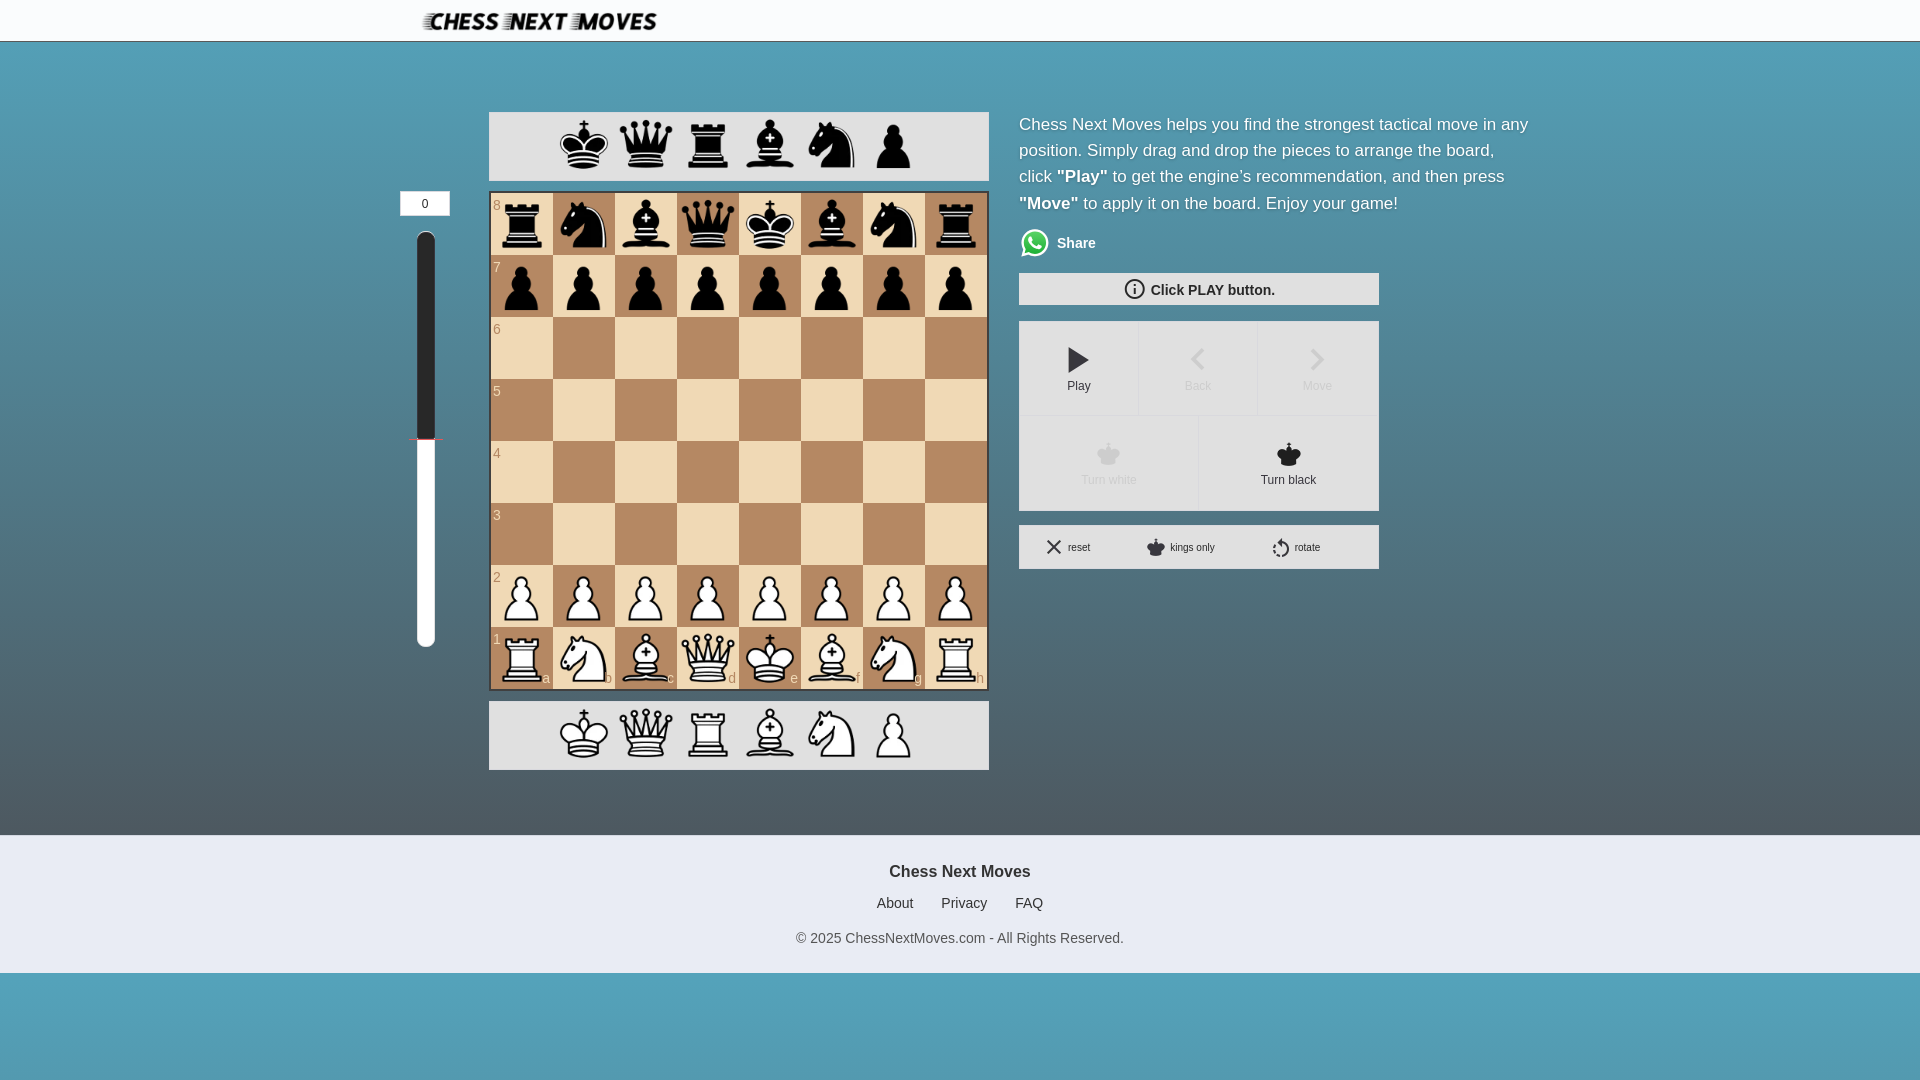Viewport: 1920px width, 1080px height.
Task: Click the evaluation score box showing 0
Action: (425, 204)
